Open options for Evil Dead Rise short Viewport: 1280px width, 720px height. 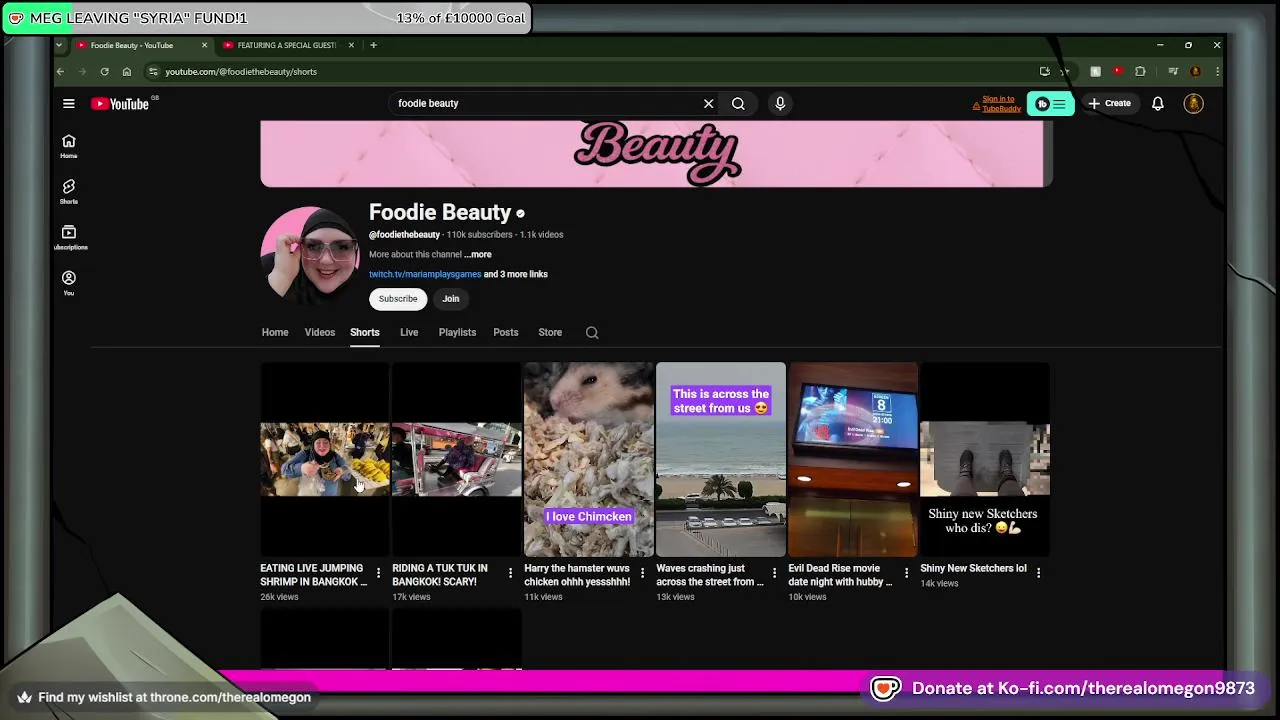click(x=906, y=573)
